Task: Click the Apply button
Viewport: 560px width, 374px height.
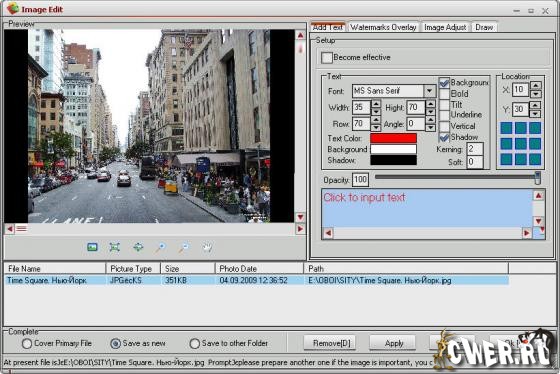Action: 394,343
